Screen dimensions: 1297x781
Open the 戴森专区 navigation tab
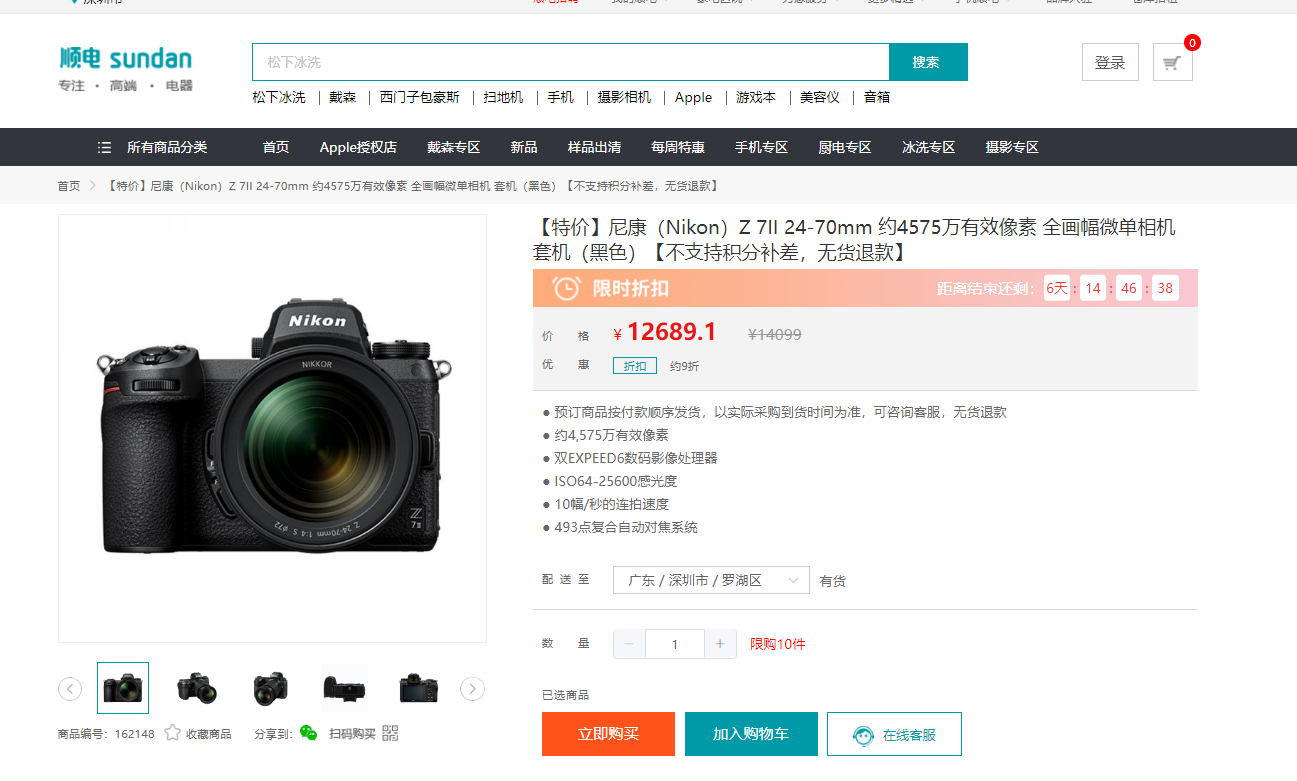coord(454,147)
